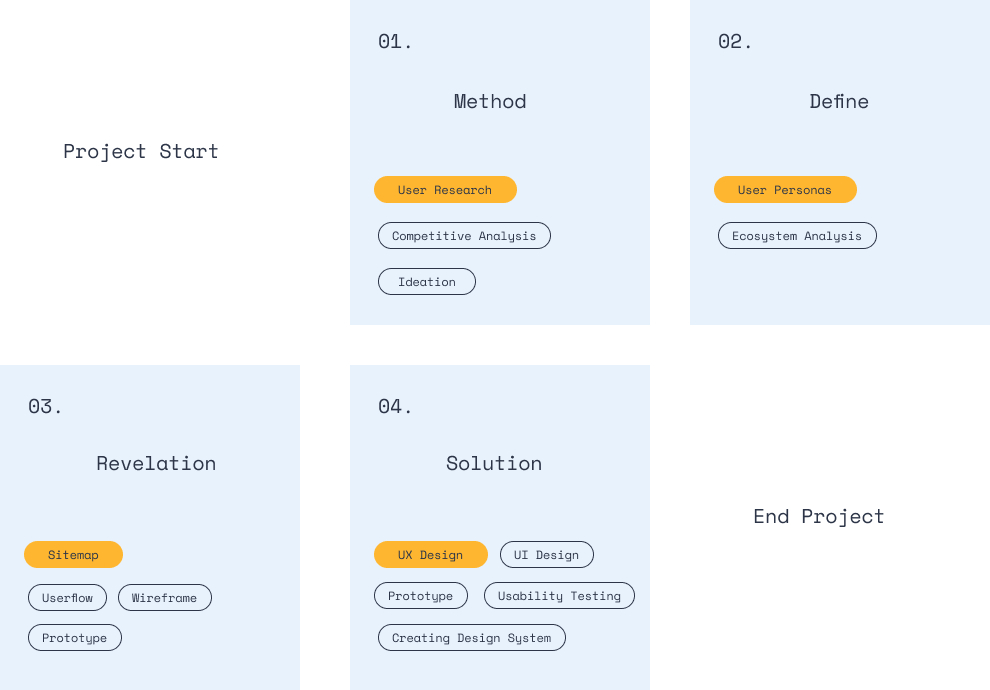The width and height of the screenshot is (990, 690).
Task: Click Prototype tag under Solution
Action: (x=421, y=596)
